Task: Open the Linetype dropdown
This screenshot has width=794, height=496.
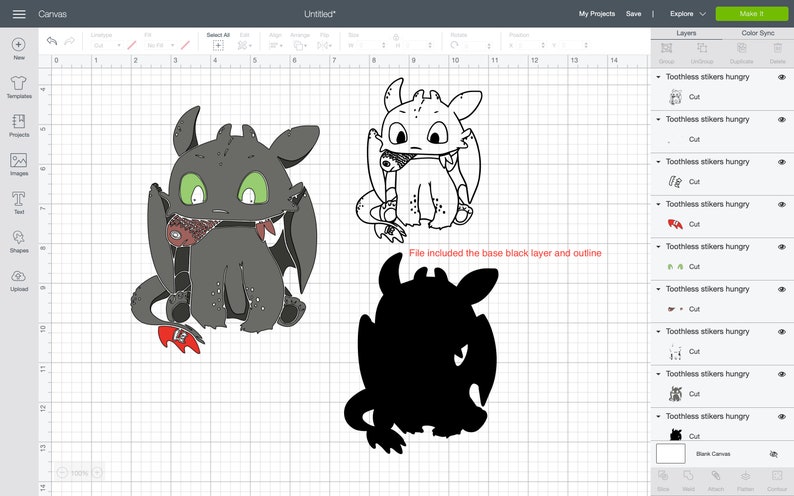Action: tap(107, 46)
